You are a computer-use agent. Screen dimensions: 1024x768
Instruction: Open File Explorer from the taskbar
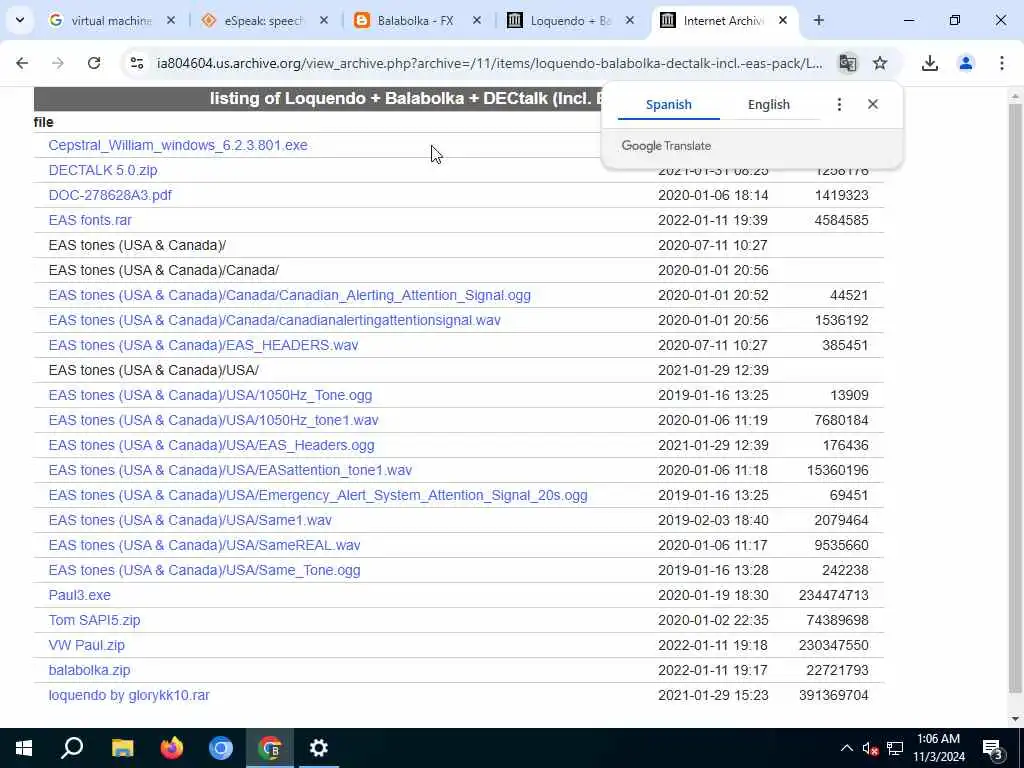tap(122, 748)
